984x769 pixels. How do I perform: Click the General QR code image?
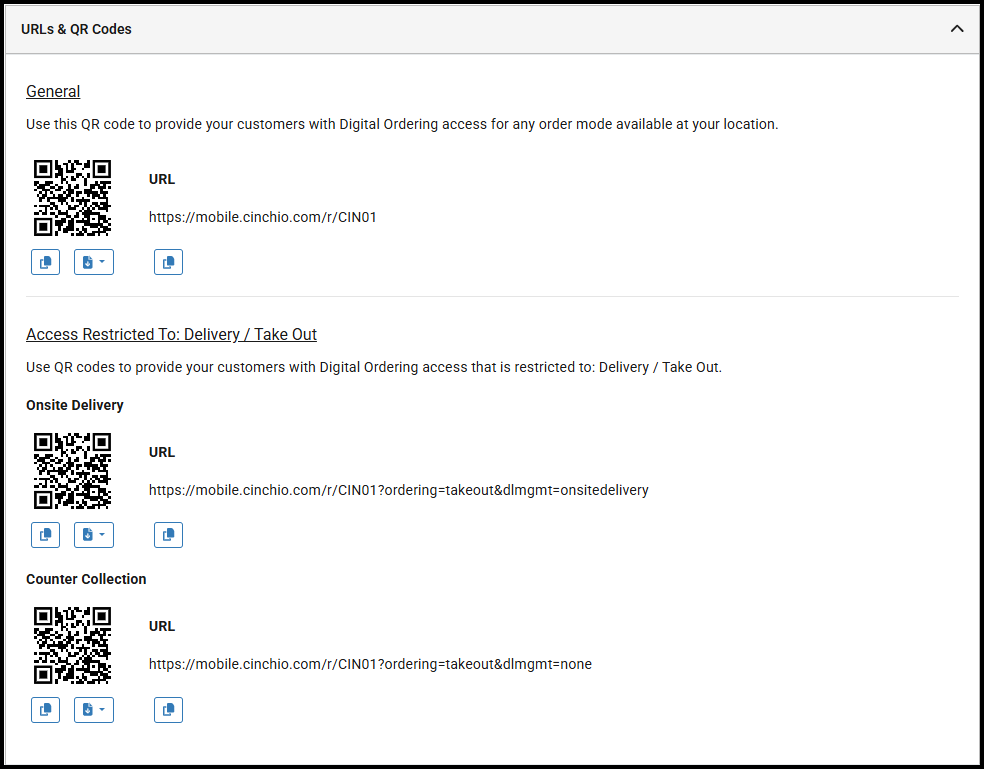click(72, 198)
